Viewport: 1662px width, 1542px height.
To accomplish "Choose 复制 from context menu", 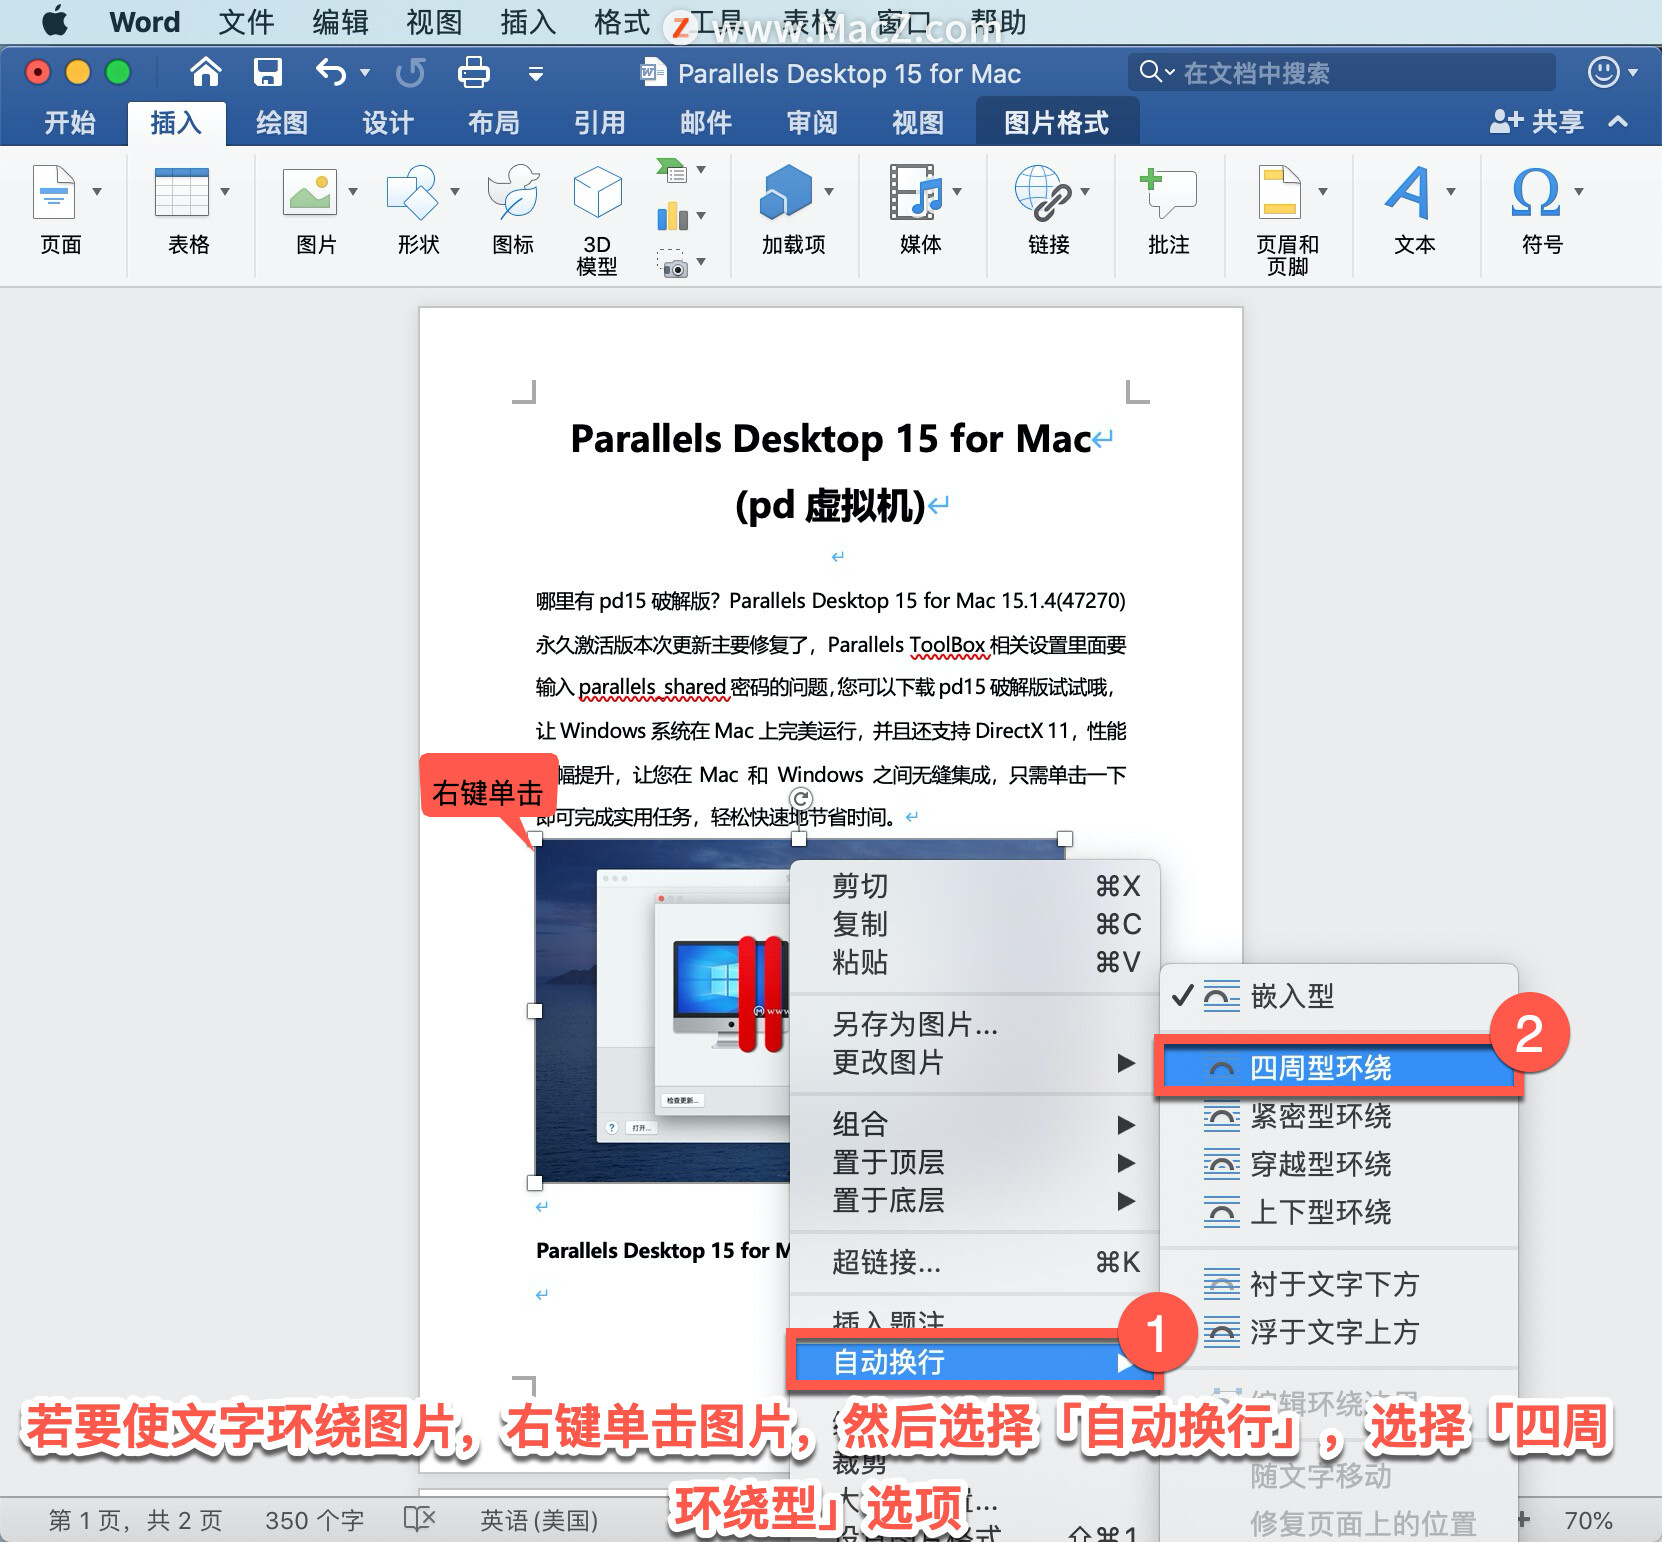I will click(975, 924).
